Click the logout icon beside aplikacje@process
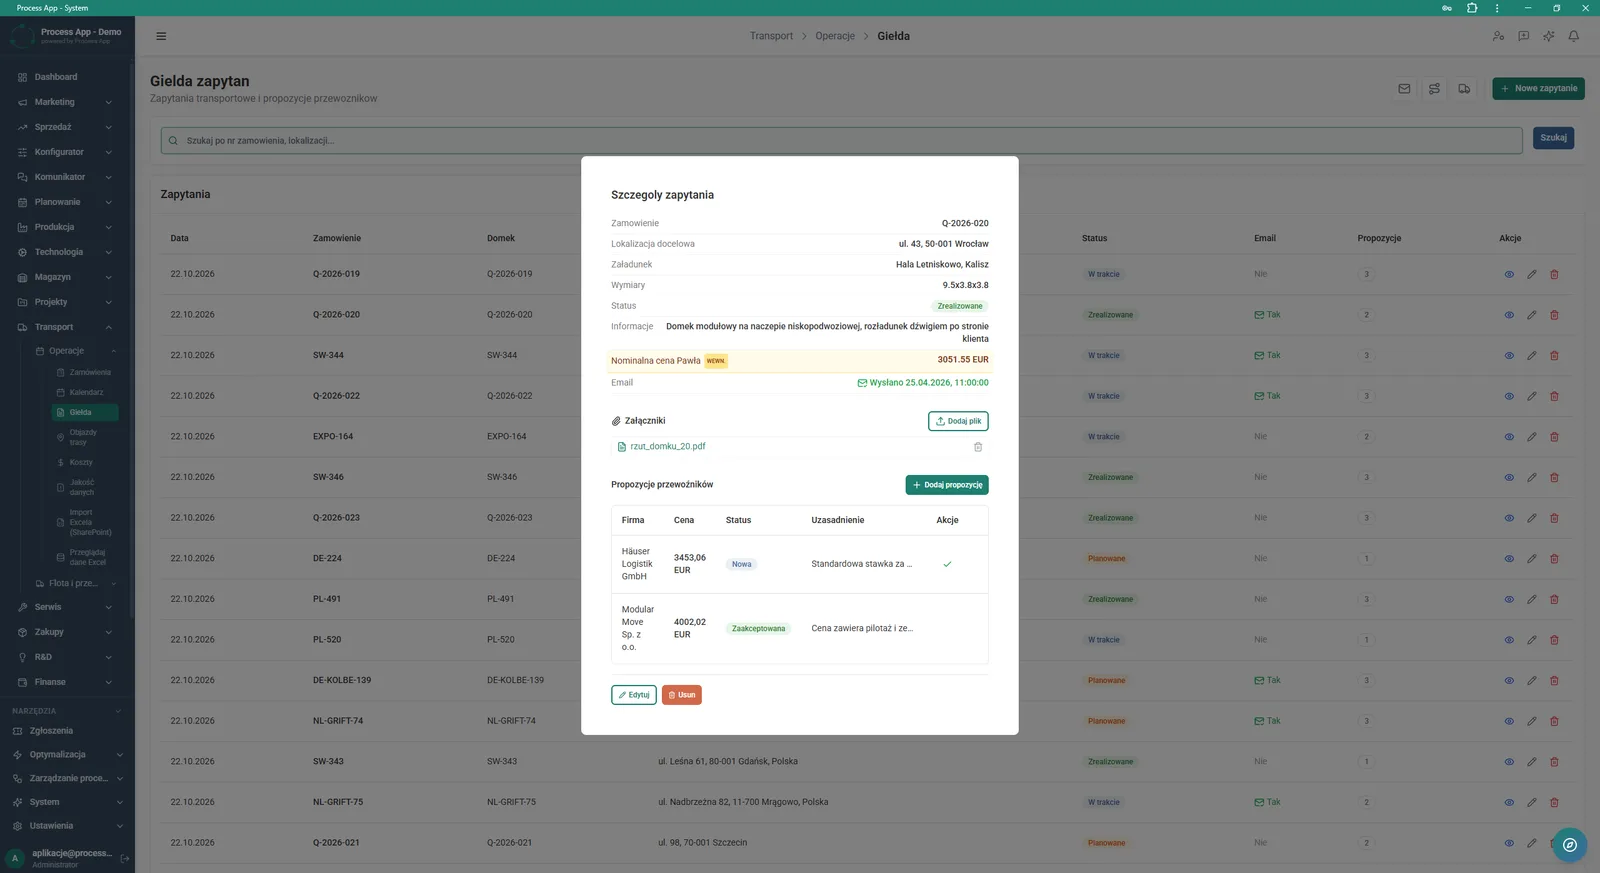Image resolution: width=1600 pixels, height=873 pixels. click(x=125, y=858)
